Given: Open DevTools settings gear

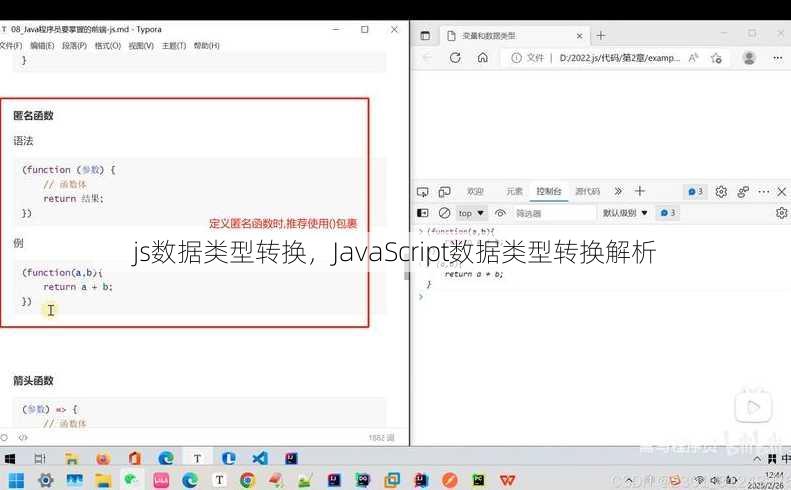Looking at the screenshot, I should (x=721, y=192).
